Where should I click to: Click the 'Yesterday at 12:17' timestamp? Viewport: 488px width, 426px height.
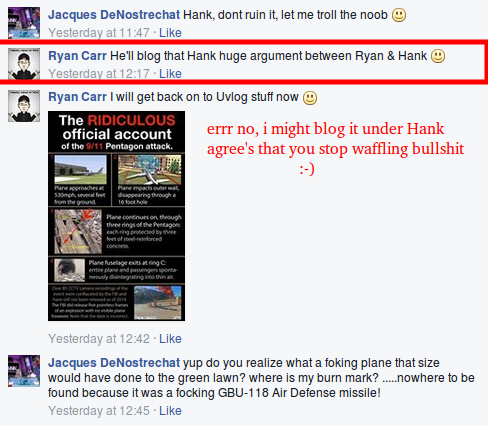pos(99,74)
